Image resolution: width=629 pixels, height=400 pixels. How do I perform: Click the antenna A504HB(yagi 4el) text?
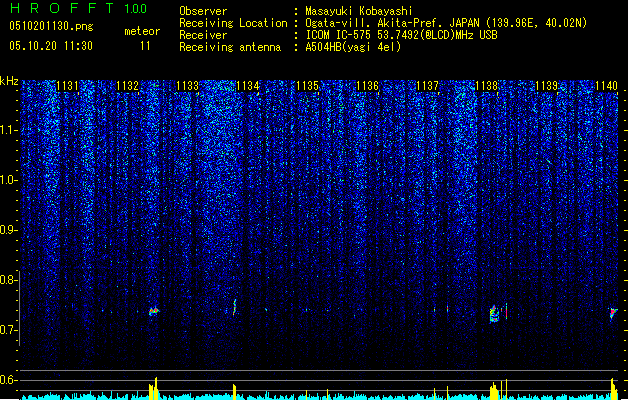[x=353, y=47]
